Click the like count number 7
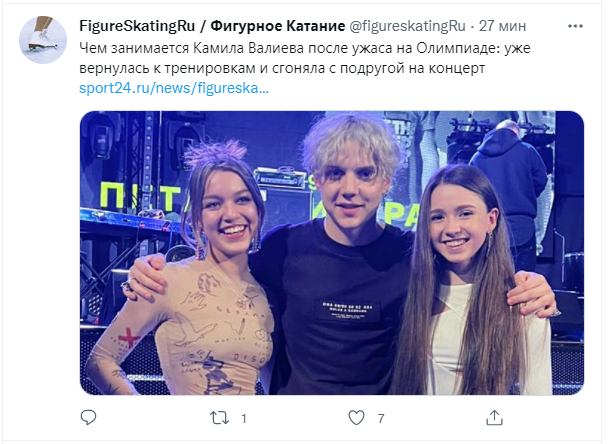Screen dimensions: 609x444 [381, 418]
